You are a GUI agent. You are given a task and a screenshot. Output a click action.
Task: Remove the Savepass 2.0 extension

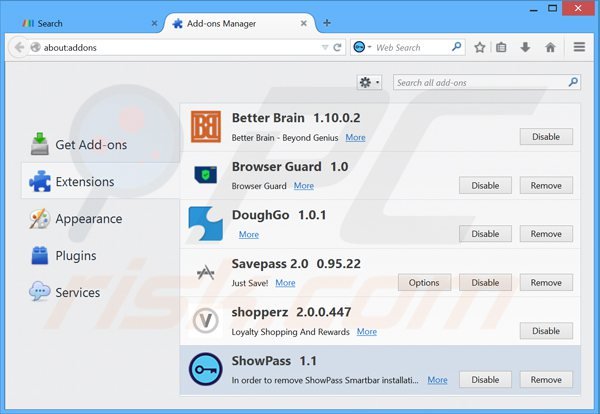click(x=546, y=282)
